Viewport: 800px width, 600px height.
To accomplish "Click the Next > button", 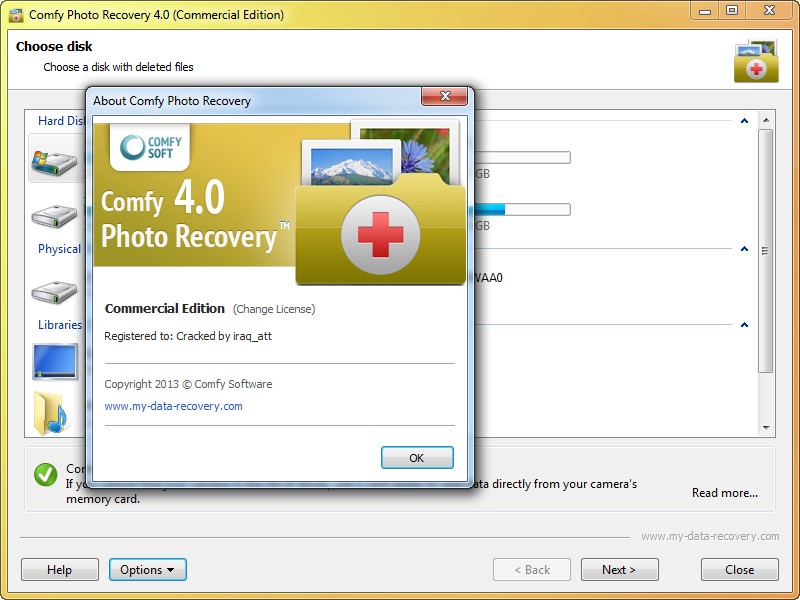I will (x=619, y=569).
